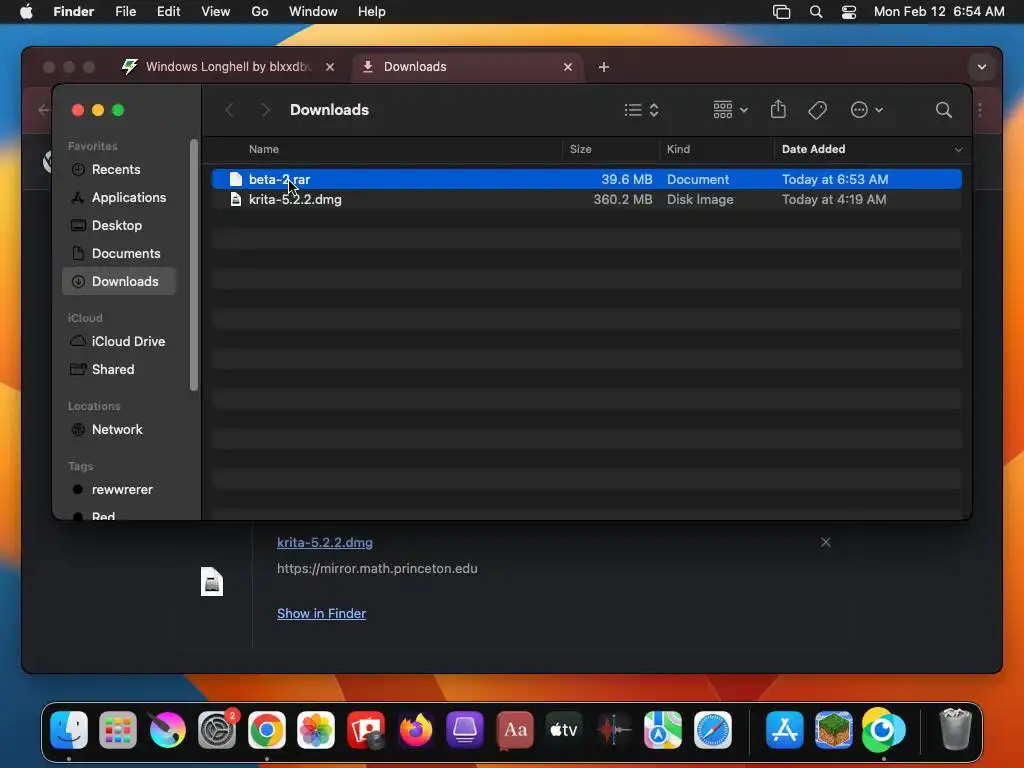Open Control Center in the menu bar
Image resolution: width=1024 pixels, height=768 pixels.
tap(848, 12)
